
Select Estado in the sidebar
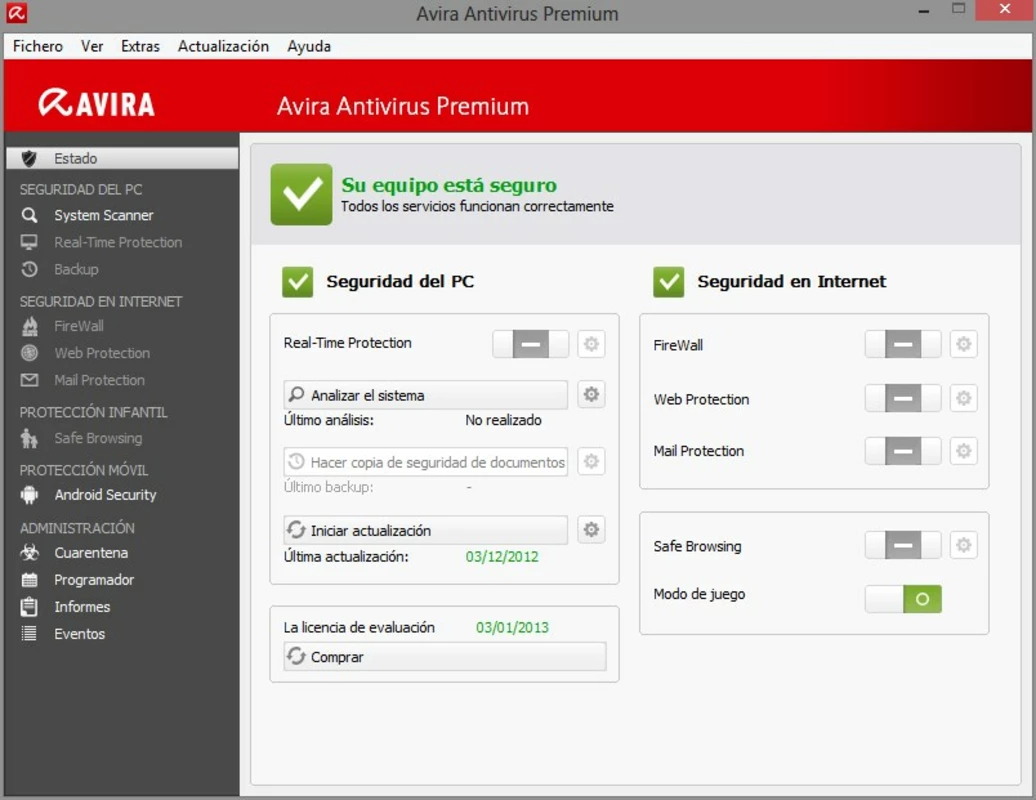click(122, 159)
